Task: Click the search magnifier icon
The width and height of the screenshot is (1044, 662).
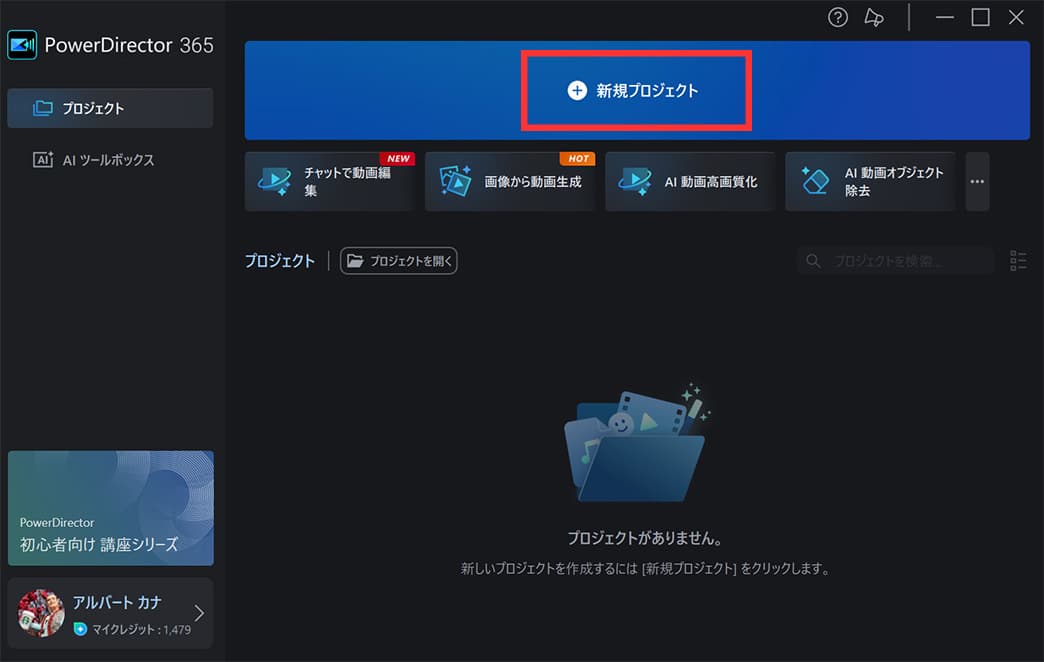Action: pos(813,260)
